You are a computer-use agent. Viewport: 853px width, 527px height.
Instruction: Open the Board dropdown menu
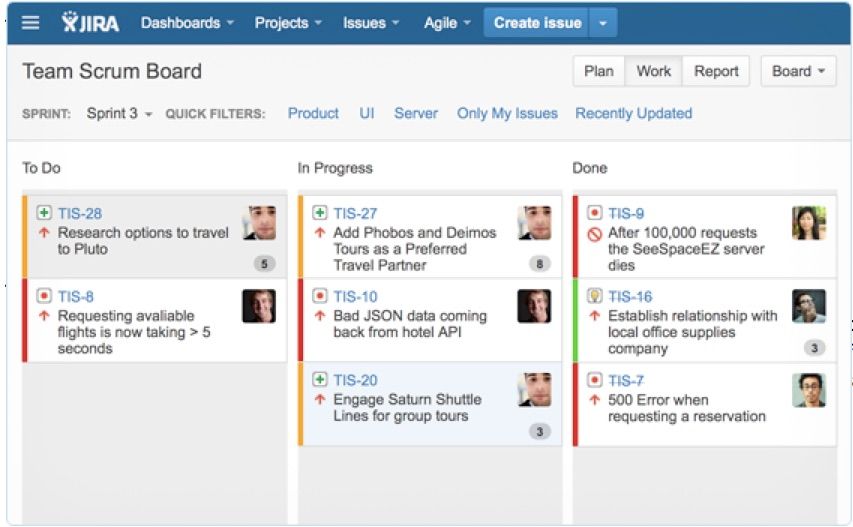[x=798, y=71]
